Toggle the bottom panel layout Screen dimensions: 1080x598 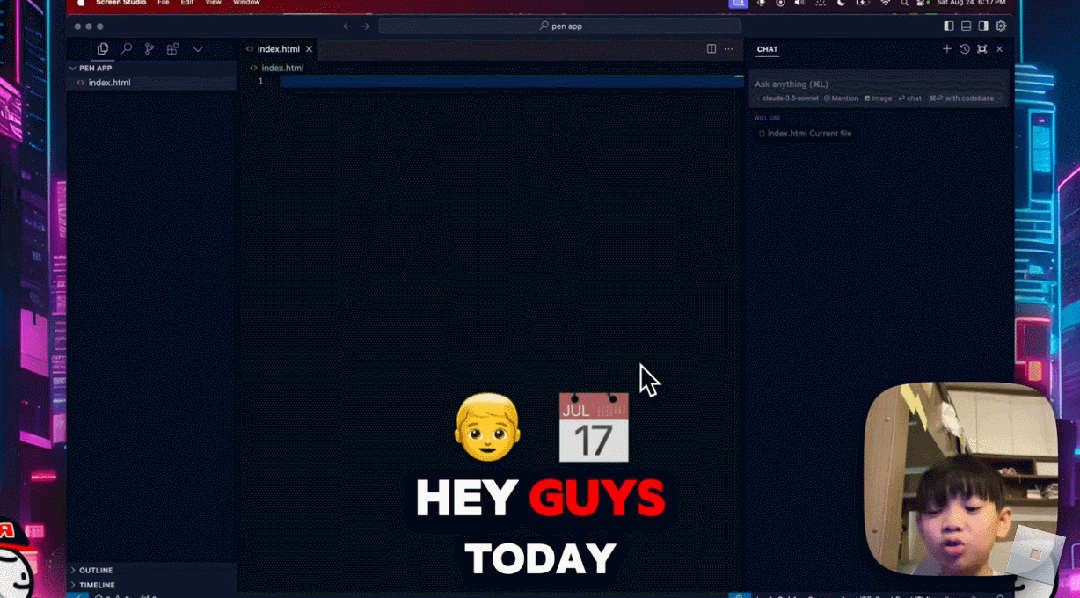966,26
